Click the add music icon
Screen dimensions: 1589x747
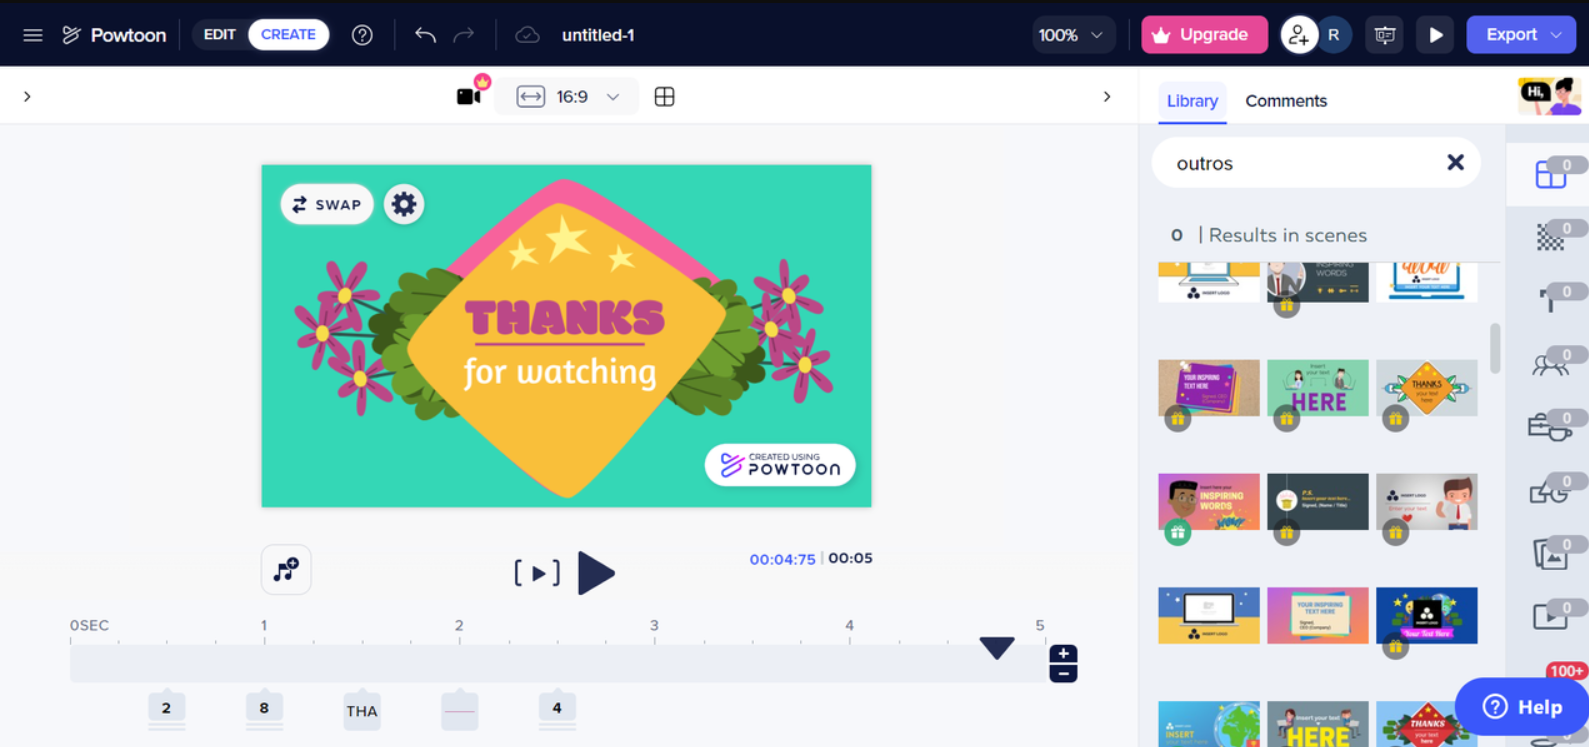[286, 570]
